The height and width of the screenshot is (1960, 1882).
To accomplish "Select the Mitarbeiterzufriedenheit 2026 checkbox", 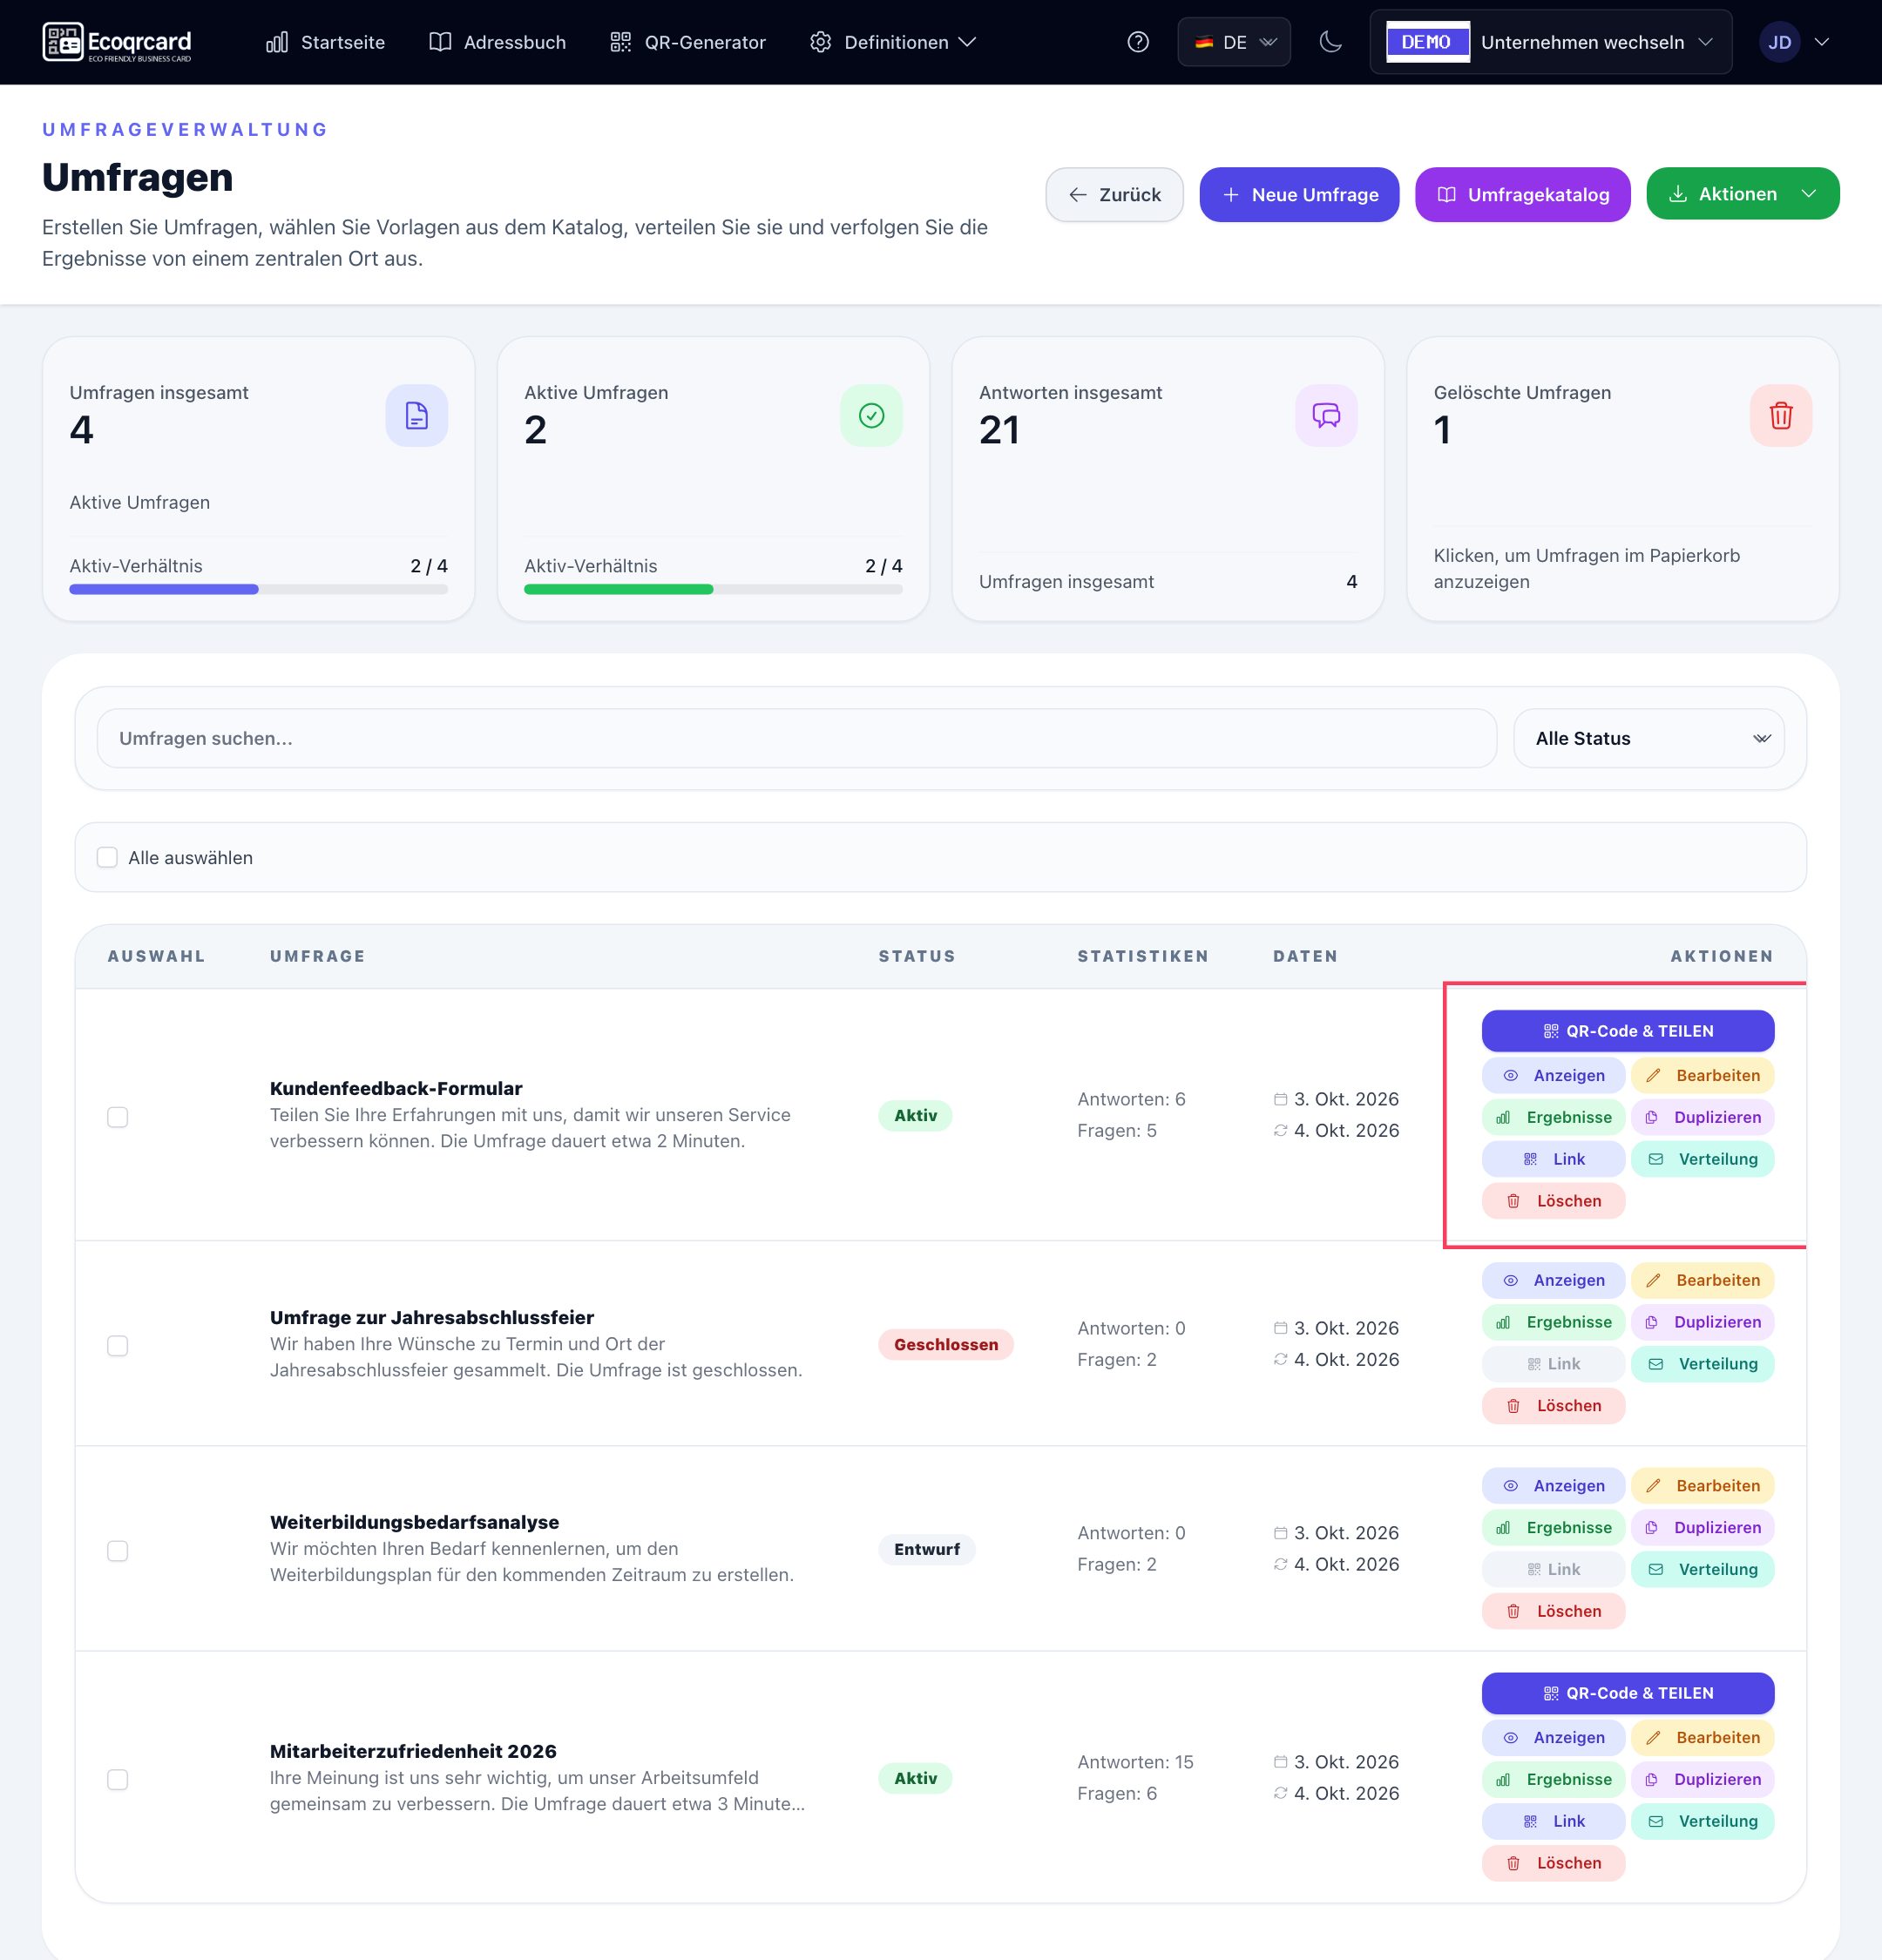I will 118,1780.
